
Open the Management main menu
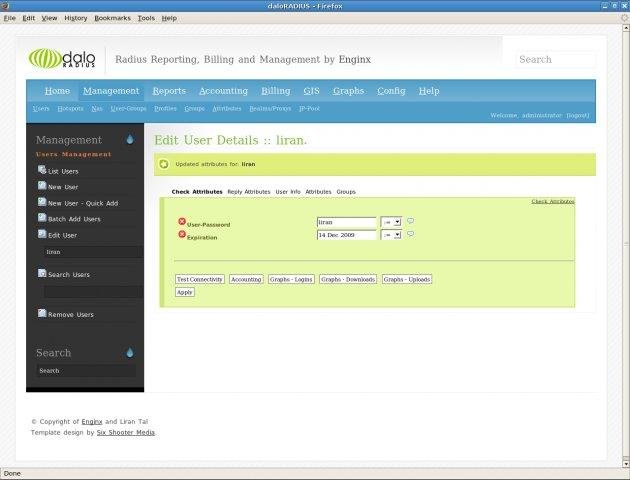tap(111, 91)
